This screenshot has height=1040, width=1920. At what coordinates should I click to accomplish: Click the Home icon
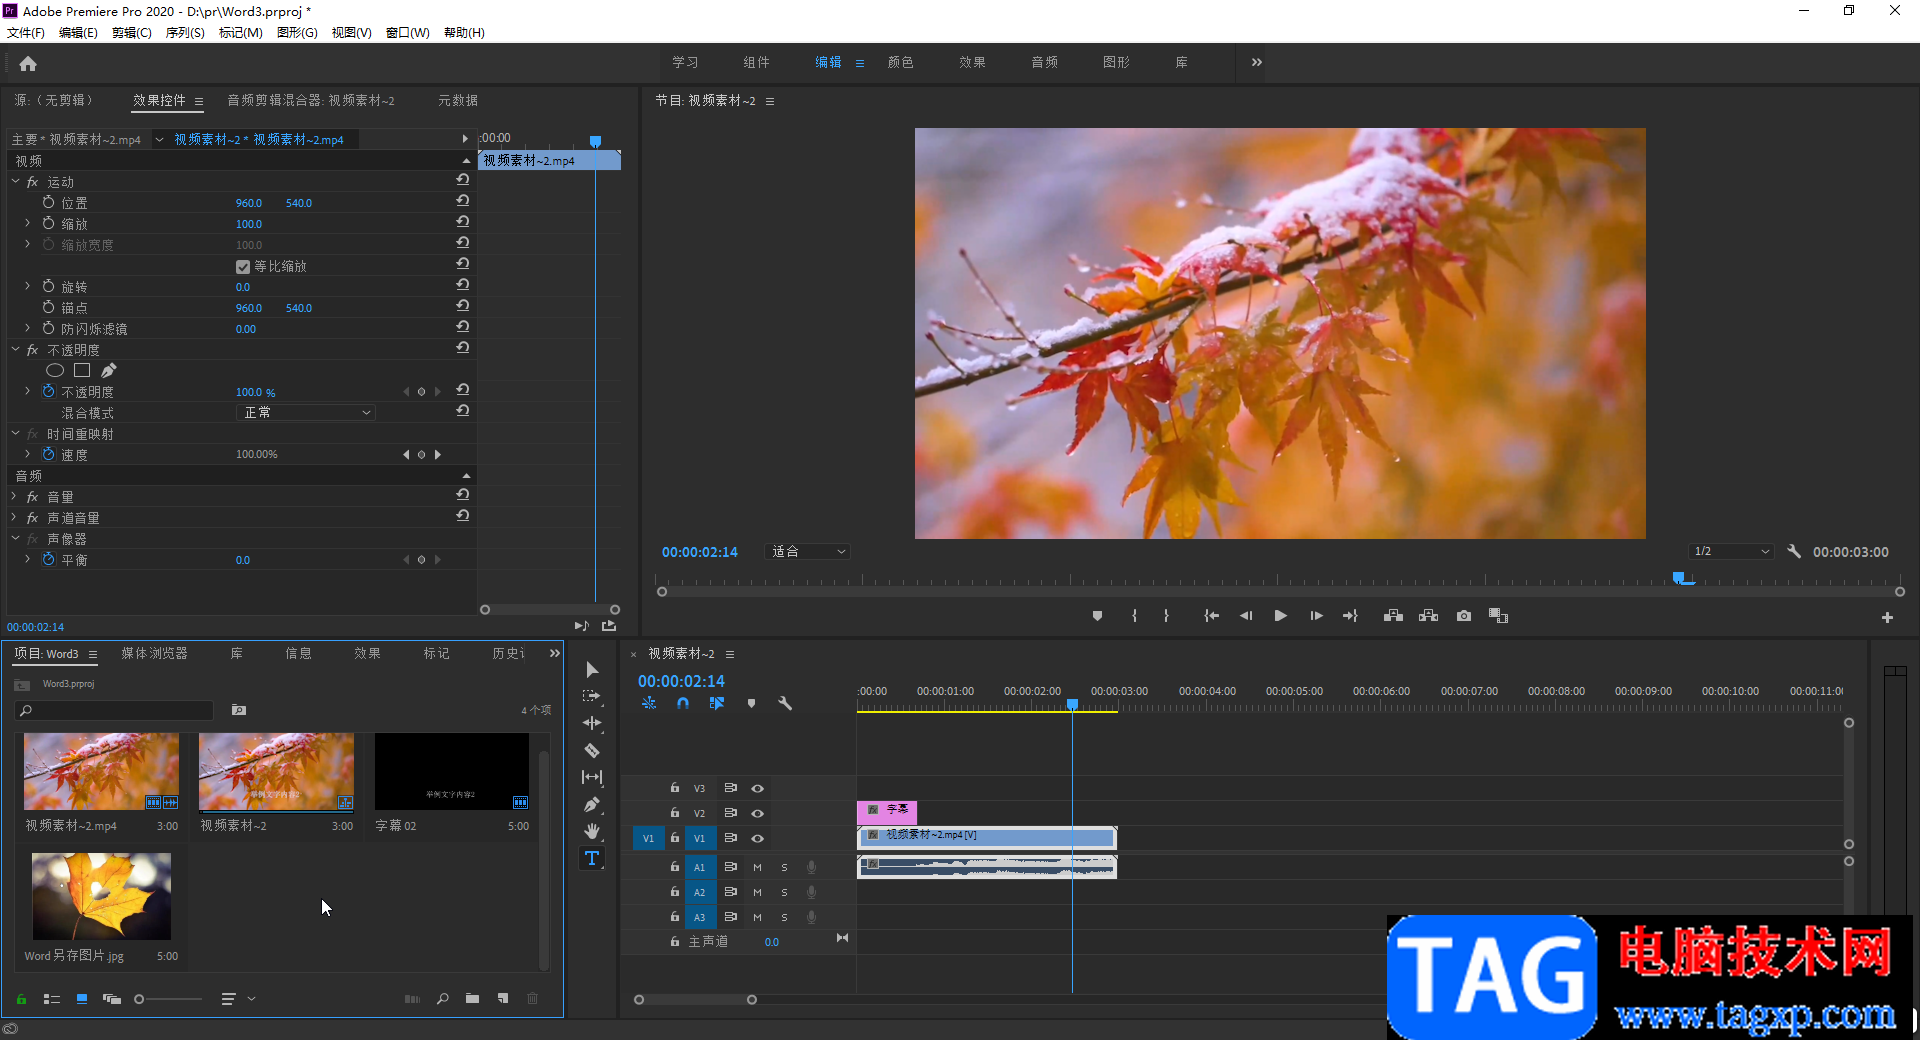(28, 64)
